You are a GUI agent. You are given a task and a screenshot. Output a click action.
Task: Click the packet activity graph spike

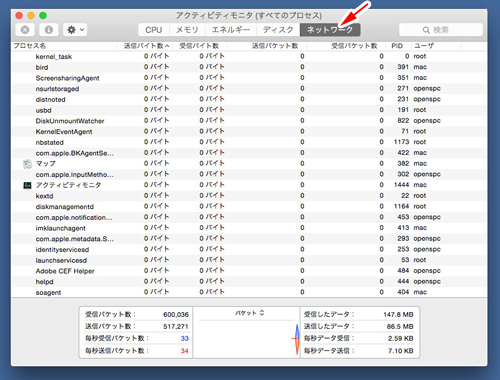[296, 339]
